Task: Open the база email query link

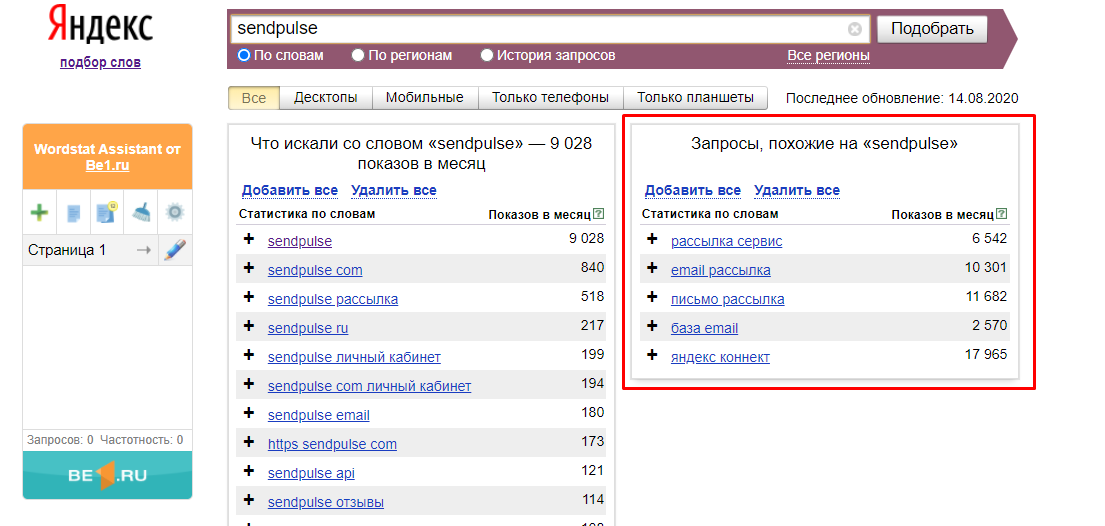Action: 705,329
